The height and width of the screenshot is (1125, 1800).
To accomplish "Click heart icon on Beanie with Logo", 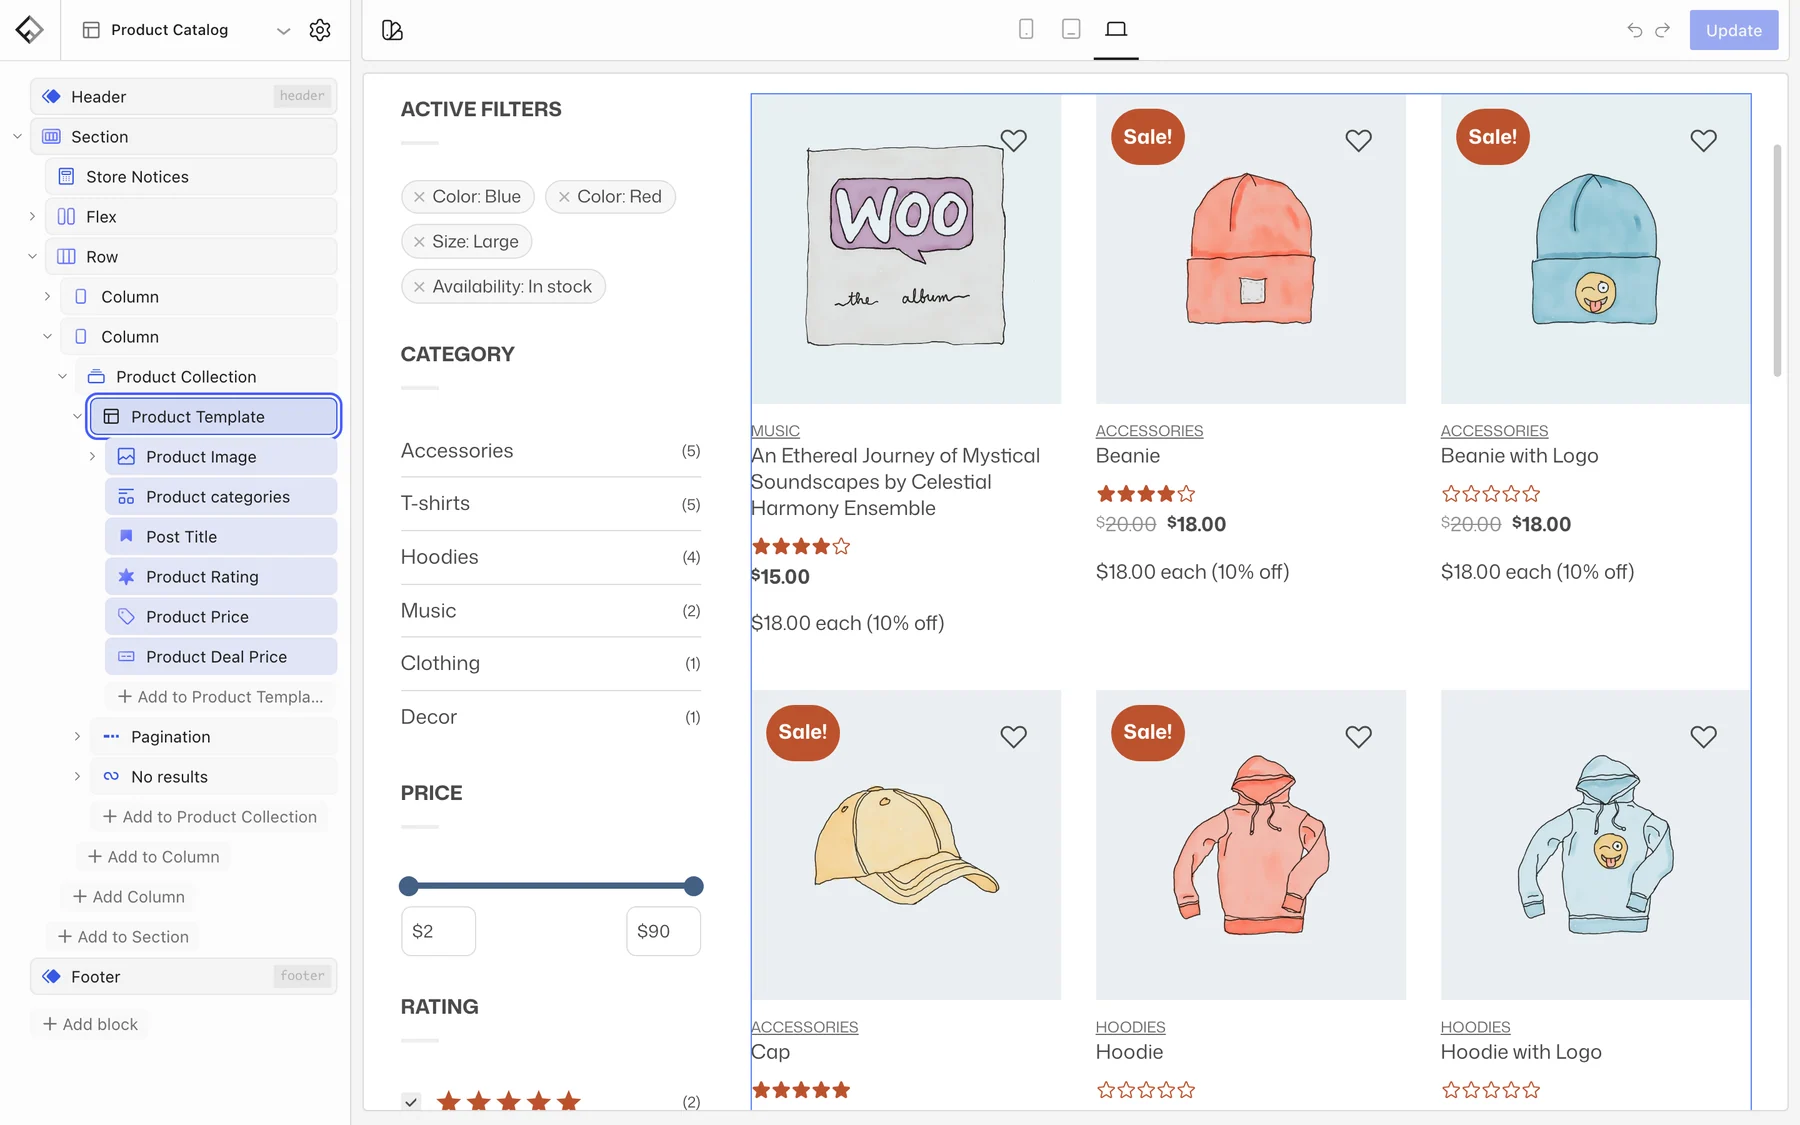I will 1703,140.
